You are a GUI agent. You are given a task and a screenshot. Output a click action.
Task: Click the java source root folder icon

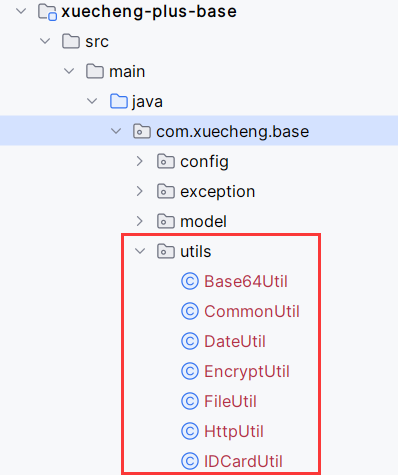(x=119, y=101)
